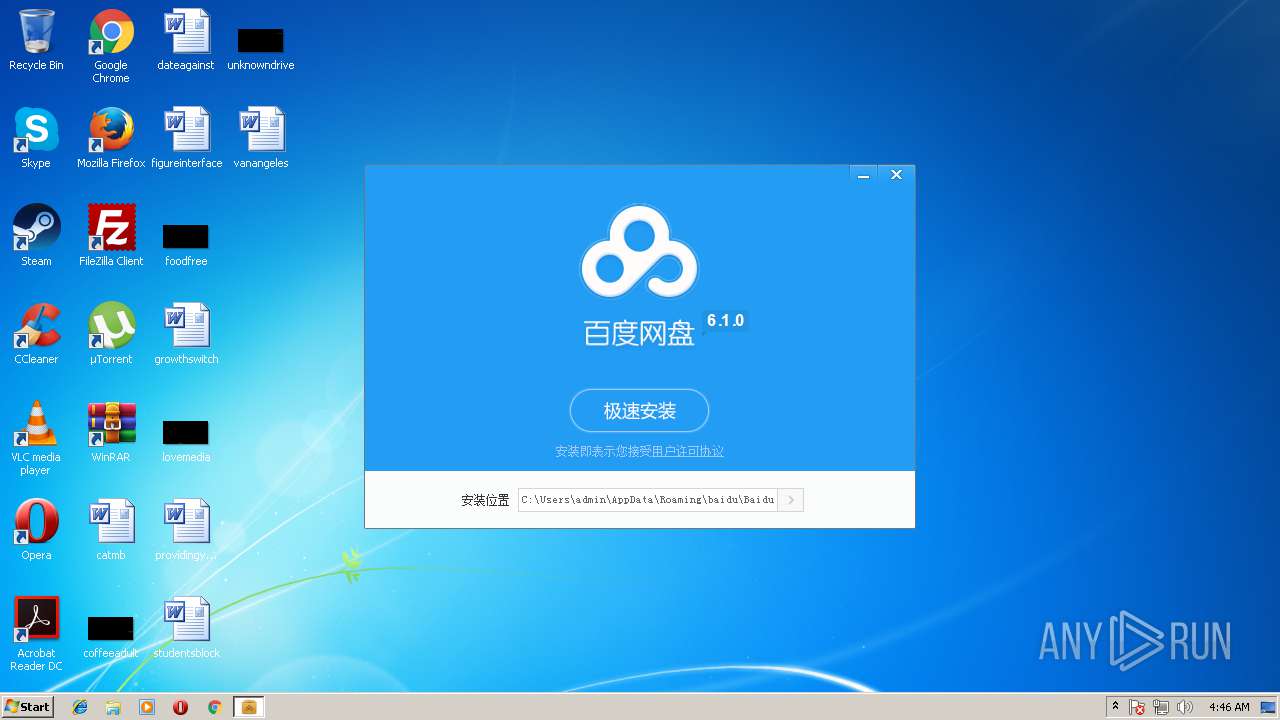Launch Internet Explorer from taskbar
Viewport: 1280px width, 720px height.
pos(80,707)
